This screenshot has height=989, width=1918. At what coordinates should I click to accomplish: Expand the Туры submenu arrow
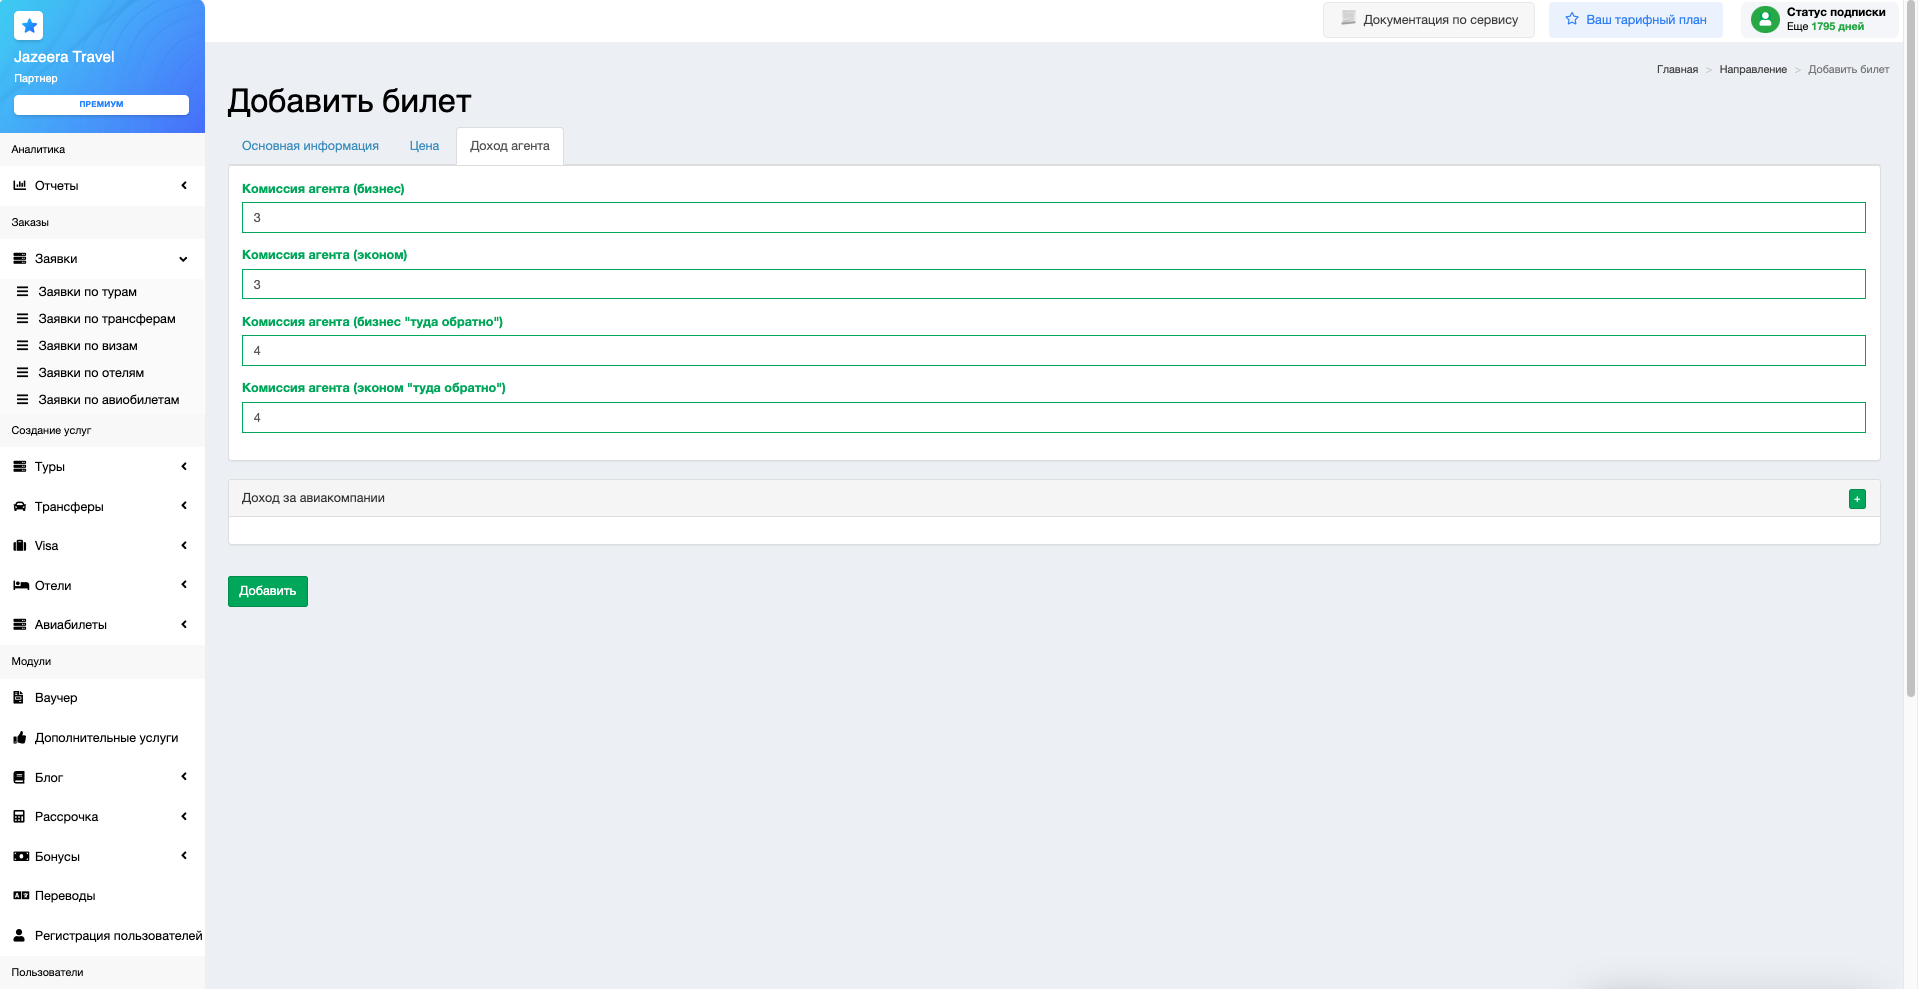pos(184,467)
